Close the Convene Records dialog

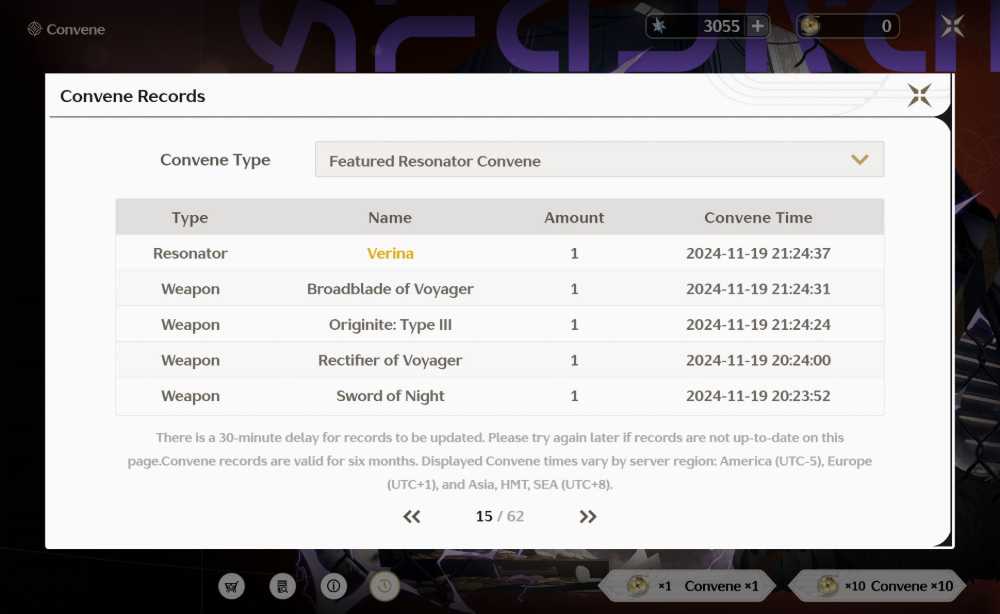coord(920,96)
